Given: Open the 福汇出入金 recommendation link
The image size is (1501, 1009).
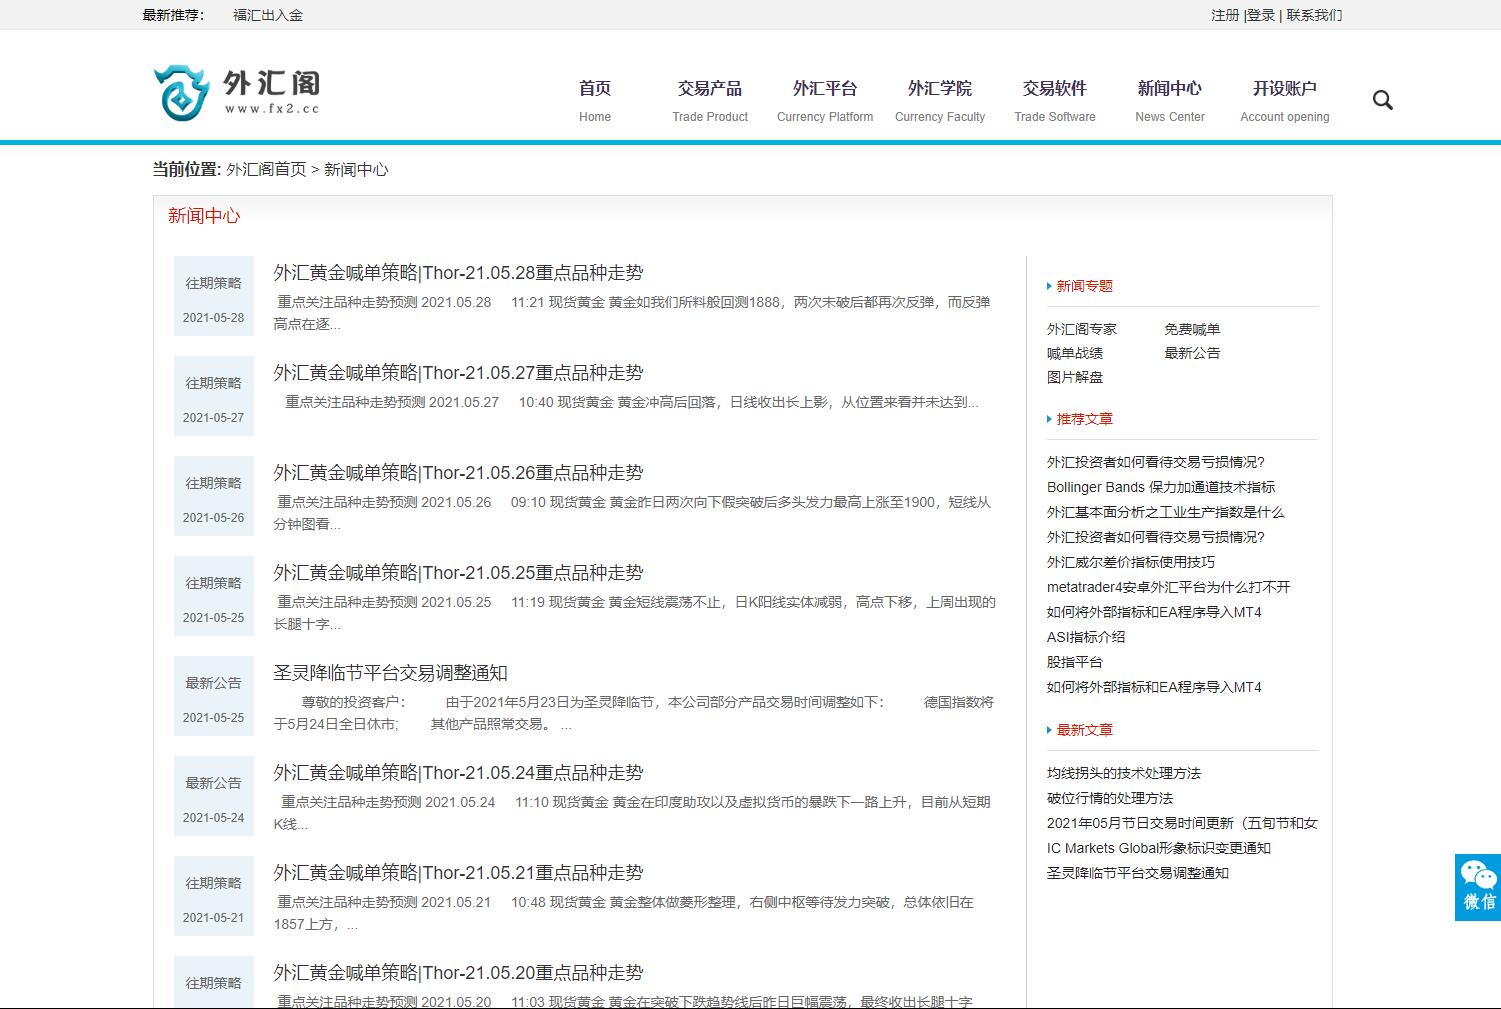Looking at the screenshot, I should [267, 15].
